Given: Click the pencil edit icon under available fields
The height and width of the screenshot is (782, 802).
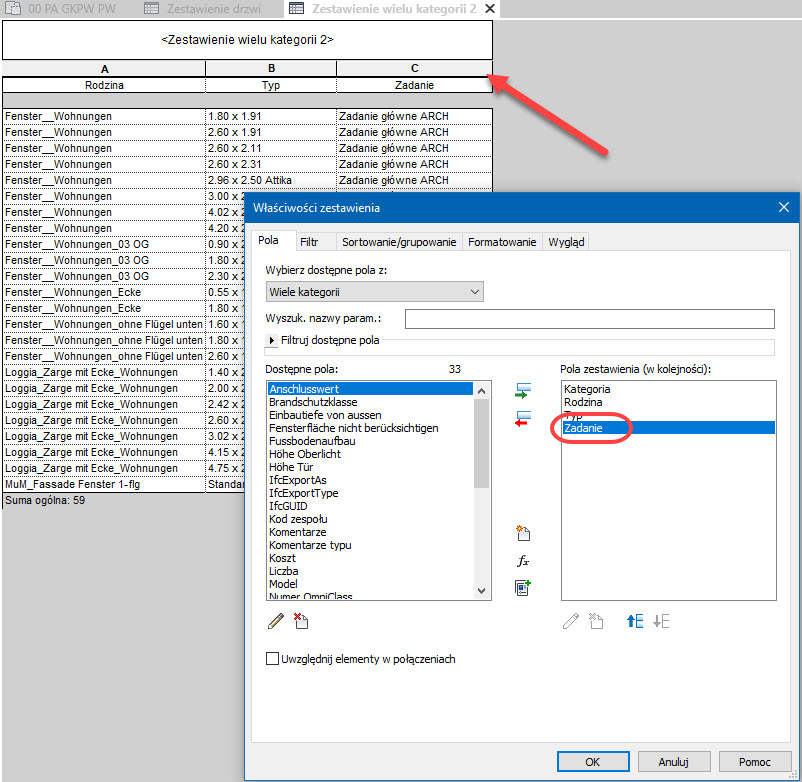Looking at the screenshot, I should (x=276, y=621).
